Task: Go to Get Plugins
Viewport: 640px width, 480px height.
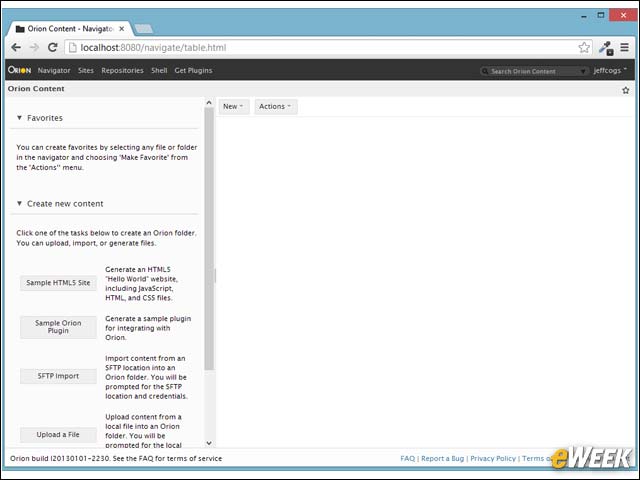Action: pos(193,70)
